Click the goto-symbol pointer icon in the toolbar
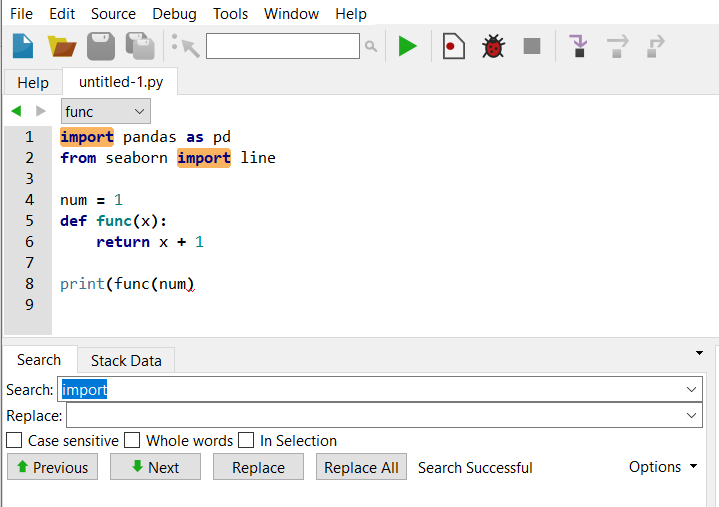Screen dimensions: 719x507 pyautogui.click(x=185, y=46)
